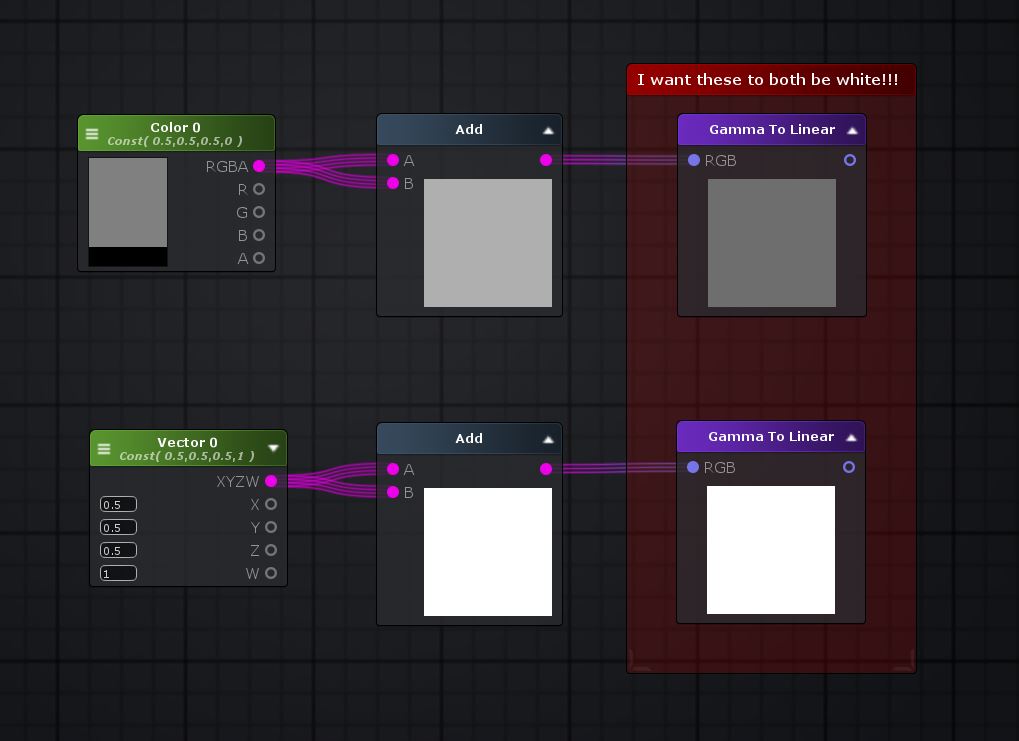The height and width of the screenshot is (741, 1019).
Task: Click the black alpha bar in Color 0
Action: (128, 256)
